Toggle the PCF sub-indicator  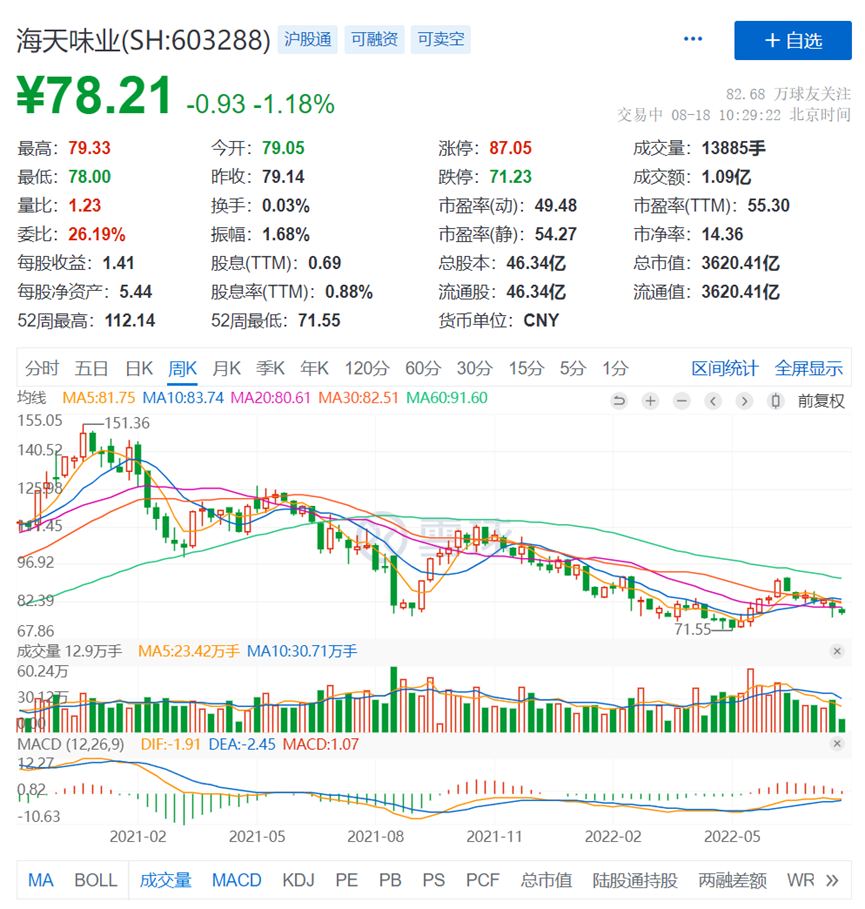[482, 881]
